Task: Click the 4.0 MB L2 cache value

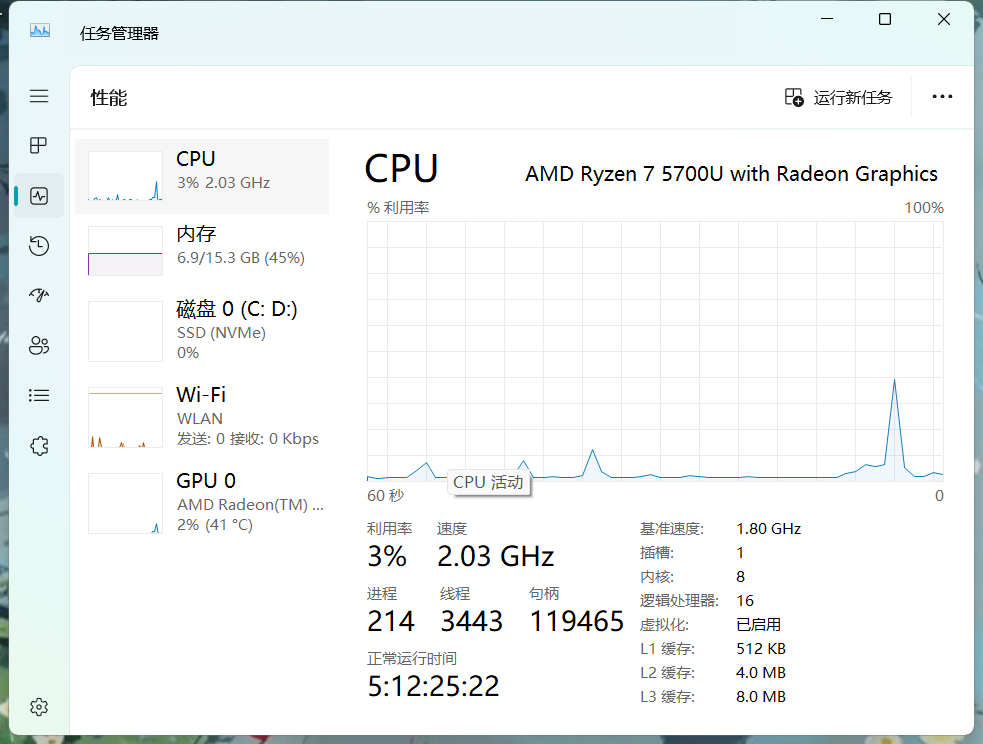Action: coord(761,673)
